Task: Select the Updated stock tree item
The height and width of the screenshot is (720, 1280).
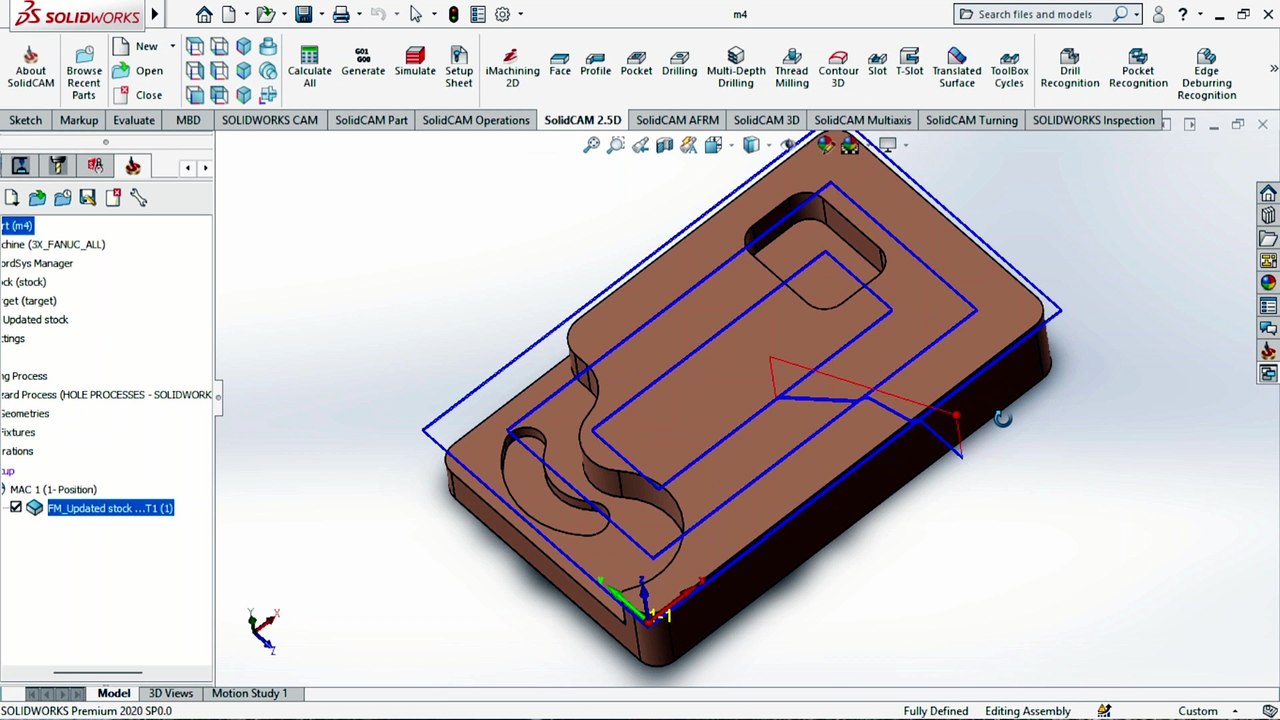Action: [x=35, y=320]
